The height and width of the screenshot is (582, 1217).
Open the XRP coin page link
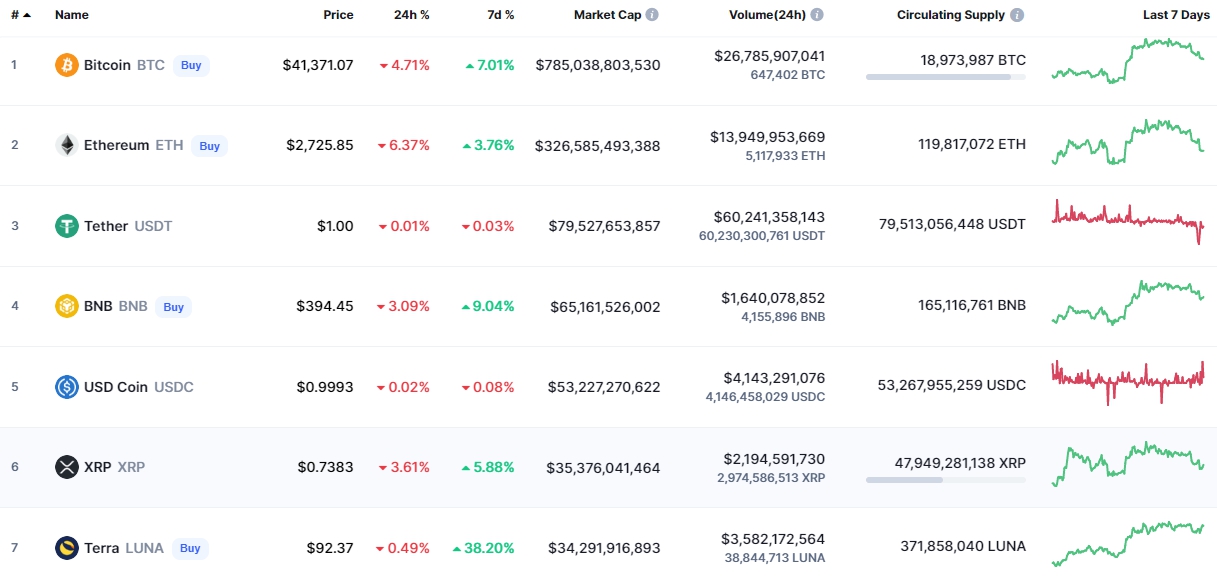pyautogui.click(x=98, y=467)
